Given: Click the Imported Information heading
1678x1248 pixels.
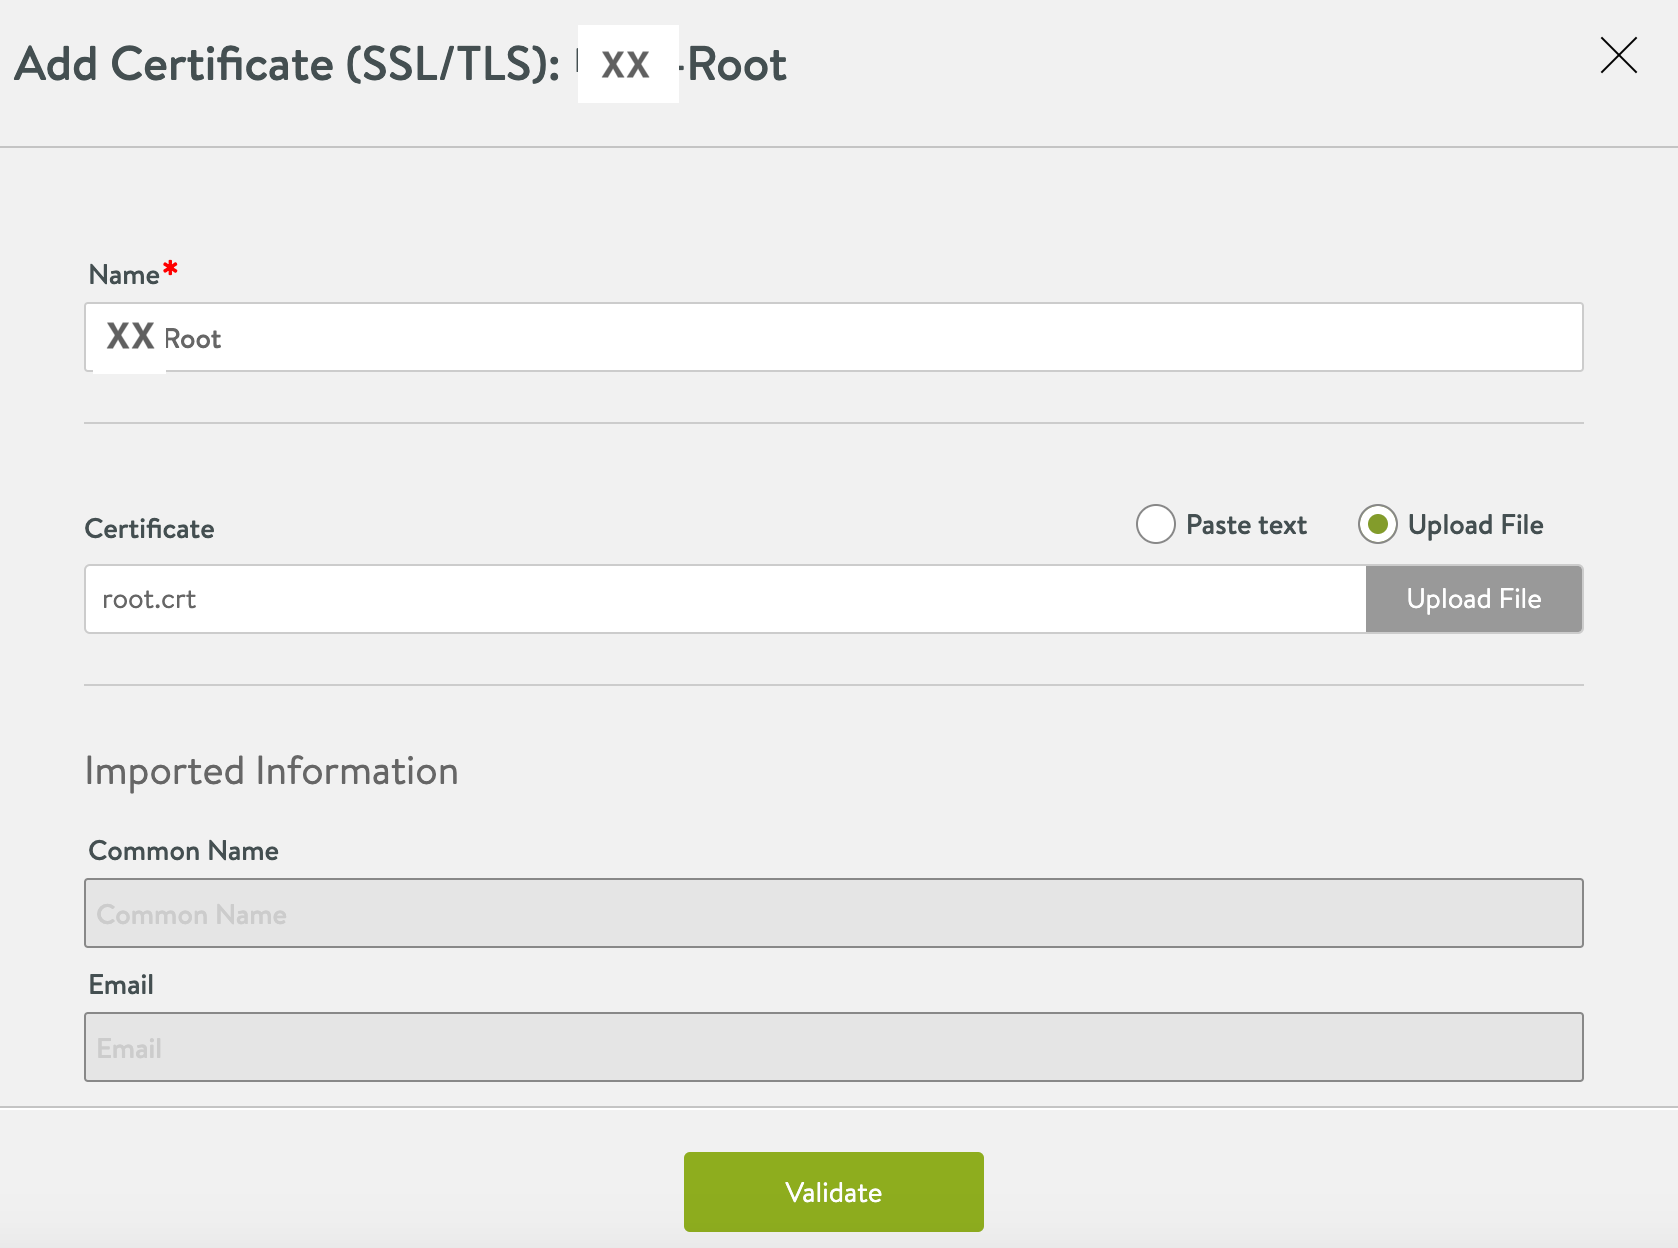Looking at the screenshot, I should 271,771.
